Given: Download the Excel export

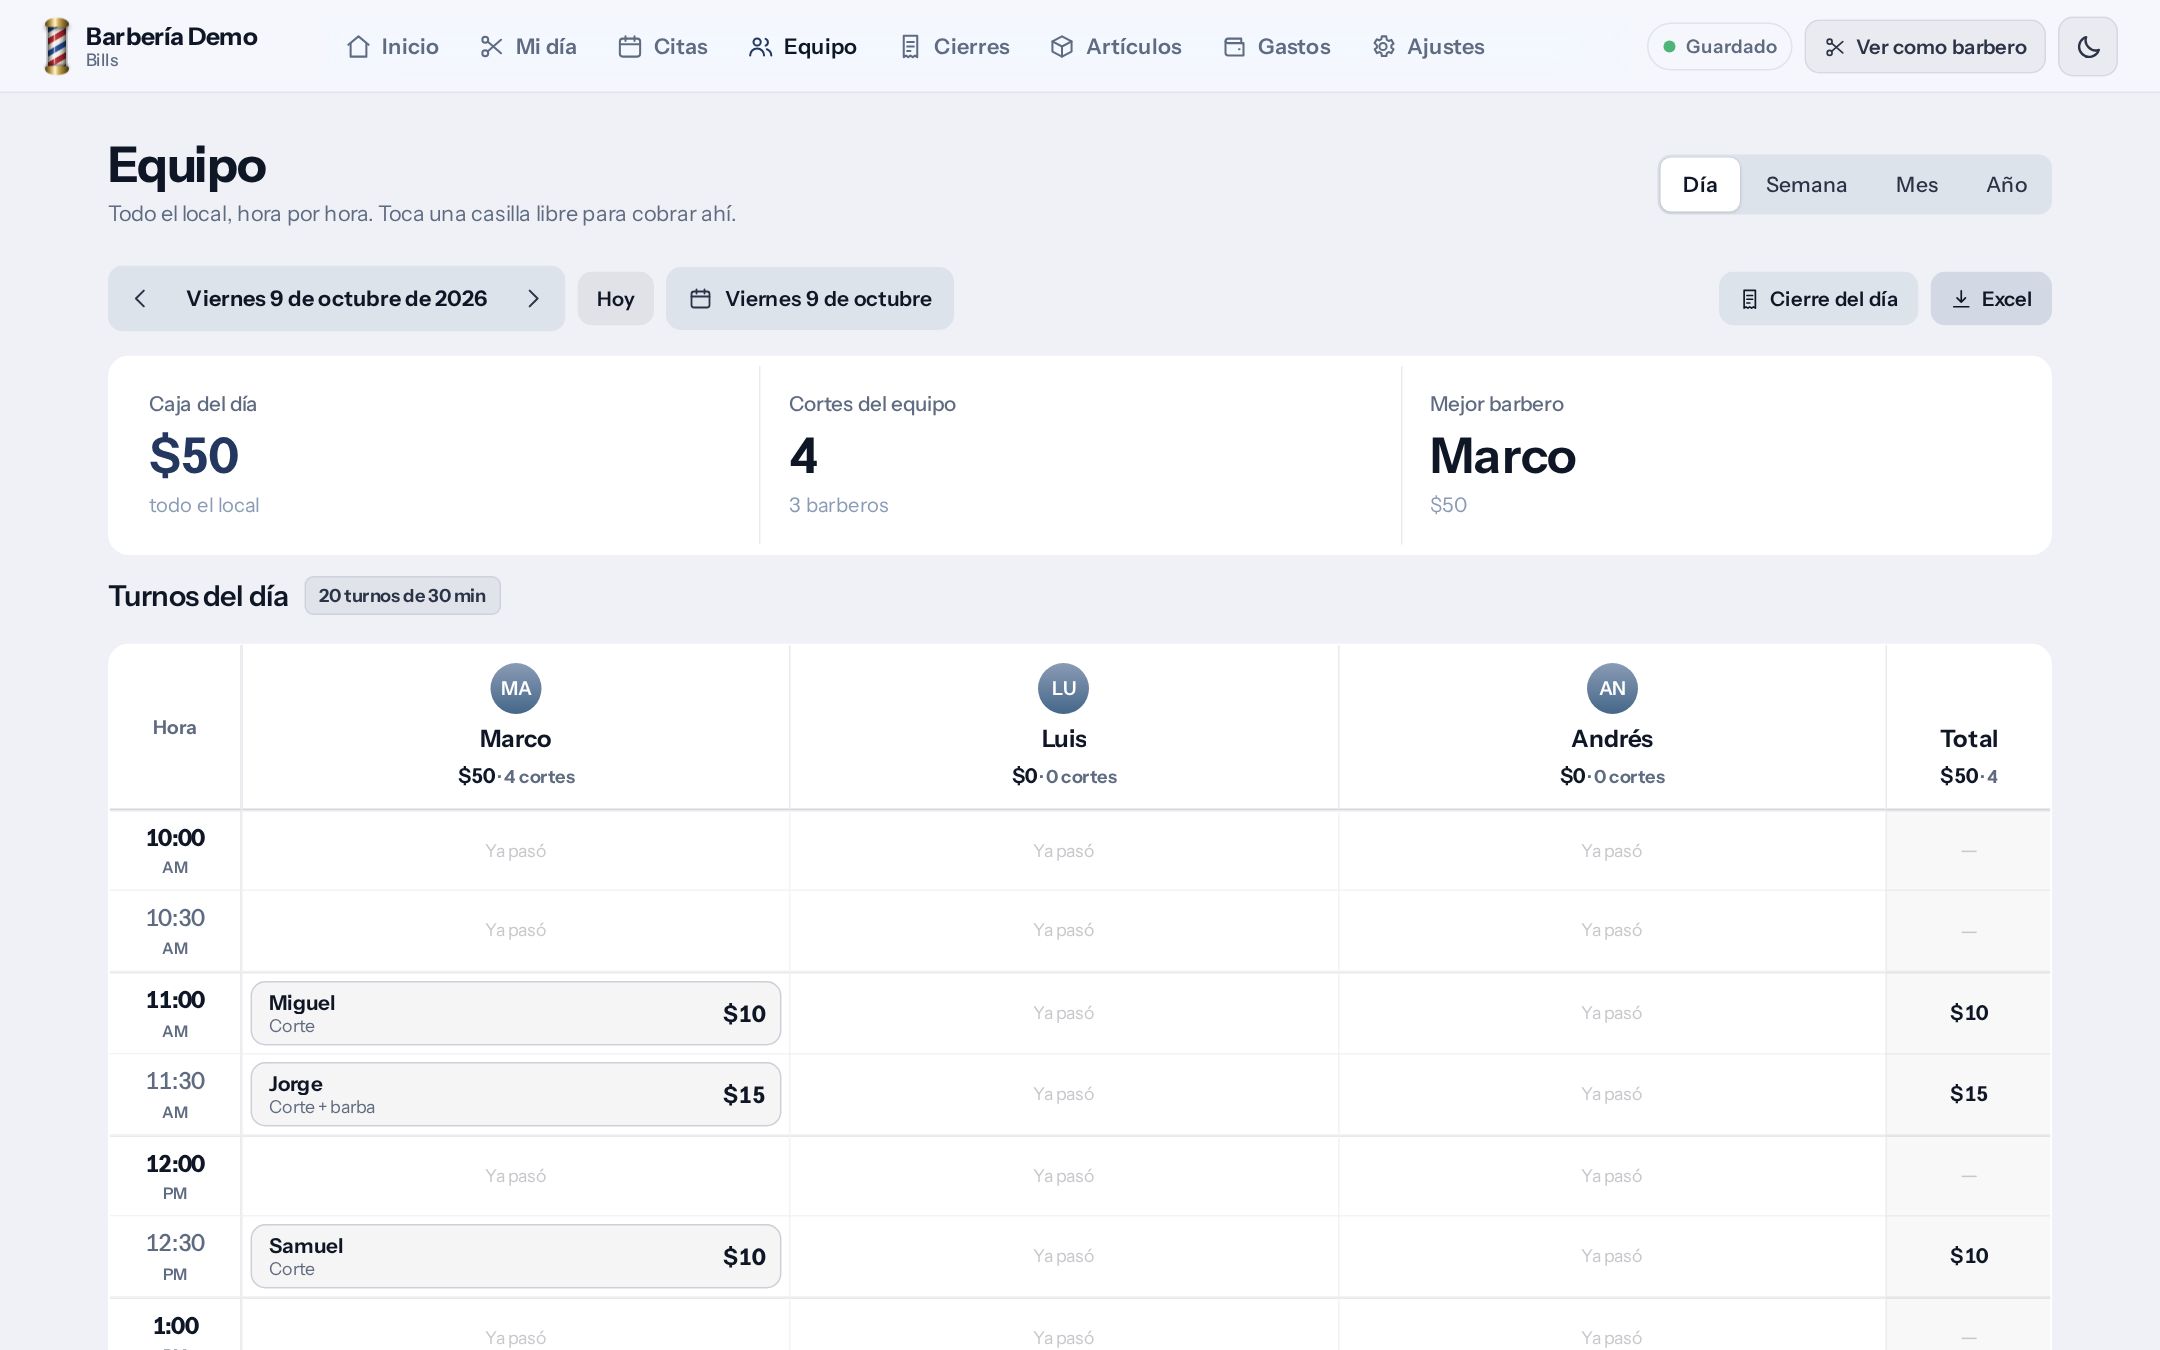Looking at the screenshot, I should pyautogui.click(x=1991, y=298).
